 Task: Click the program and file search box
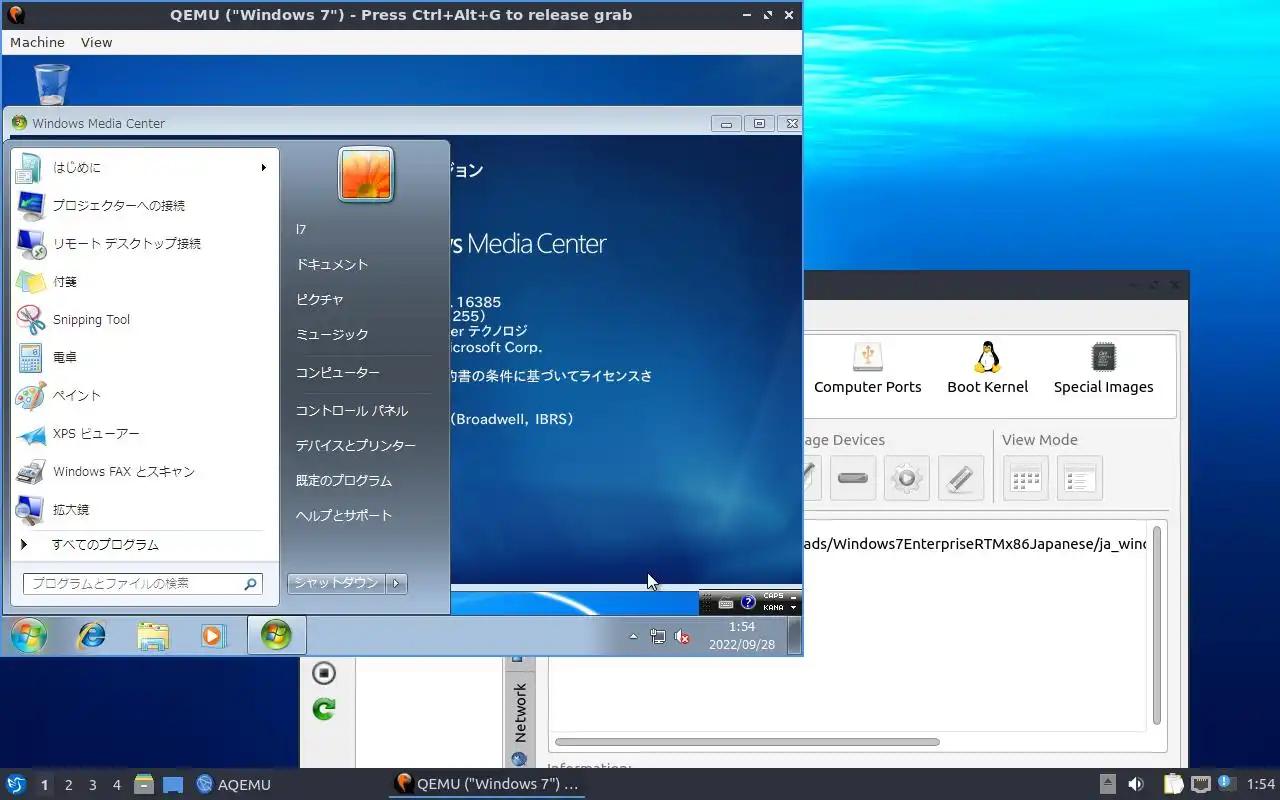point(142,583)
